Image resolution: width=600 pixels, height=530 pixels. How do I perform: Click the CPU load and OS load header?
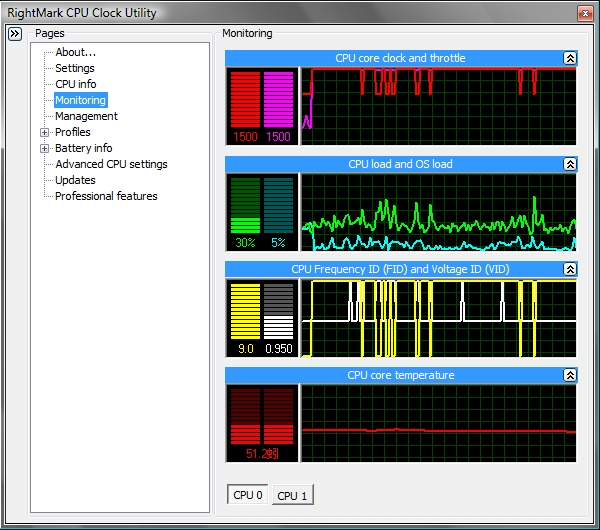(x=400, y=164)
